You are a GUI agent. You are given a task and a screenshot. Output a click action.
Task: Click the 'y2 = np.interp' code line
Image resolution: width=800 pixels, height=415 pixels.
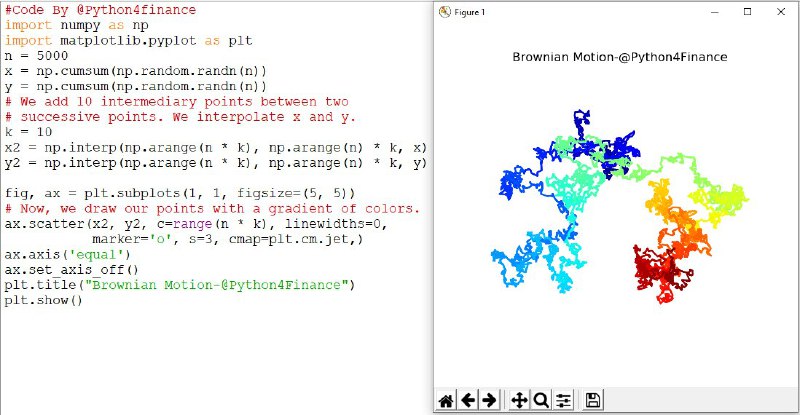coord(216,163)
